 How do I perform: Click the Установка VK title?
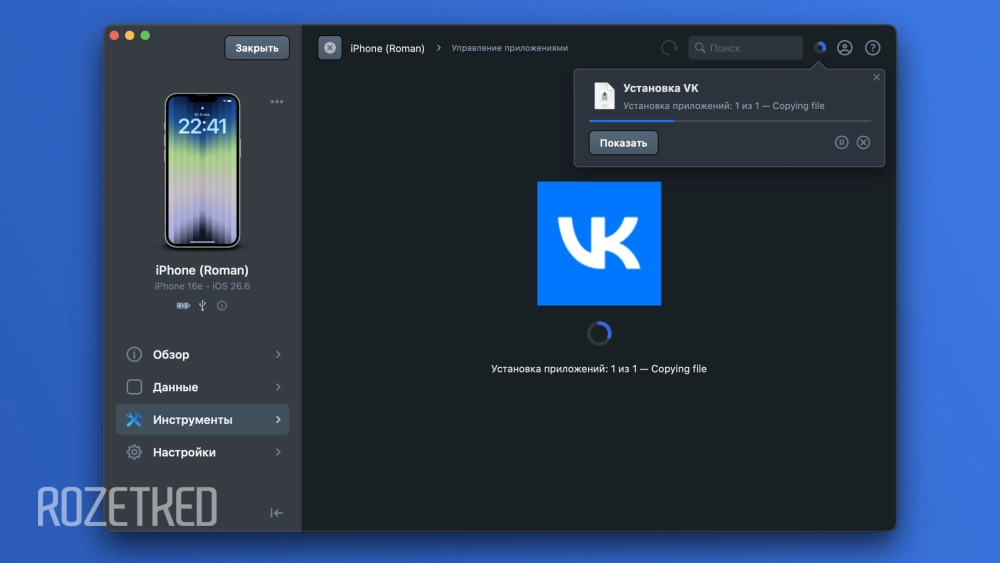[661, 88]
